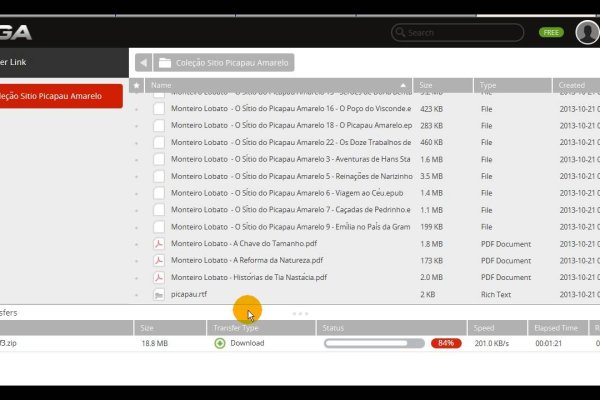600x400 pixels.
Task: Click the folder icon in the breadcrumb
Action: point(164,63)
